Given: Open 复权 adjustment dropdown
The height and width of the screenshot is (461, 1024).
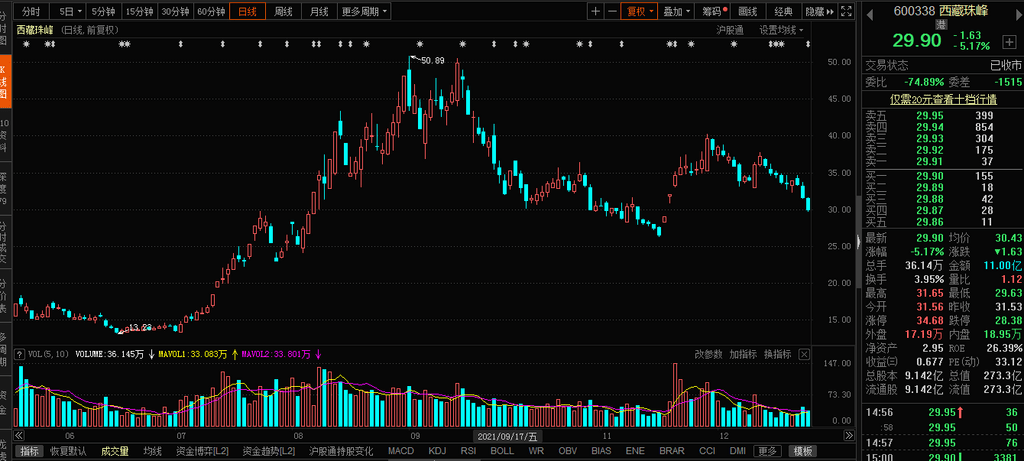Looking at the screenshot, I should [x=639, y=11].
